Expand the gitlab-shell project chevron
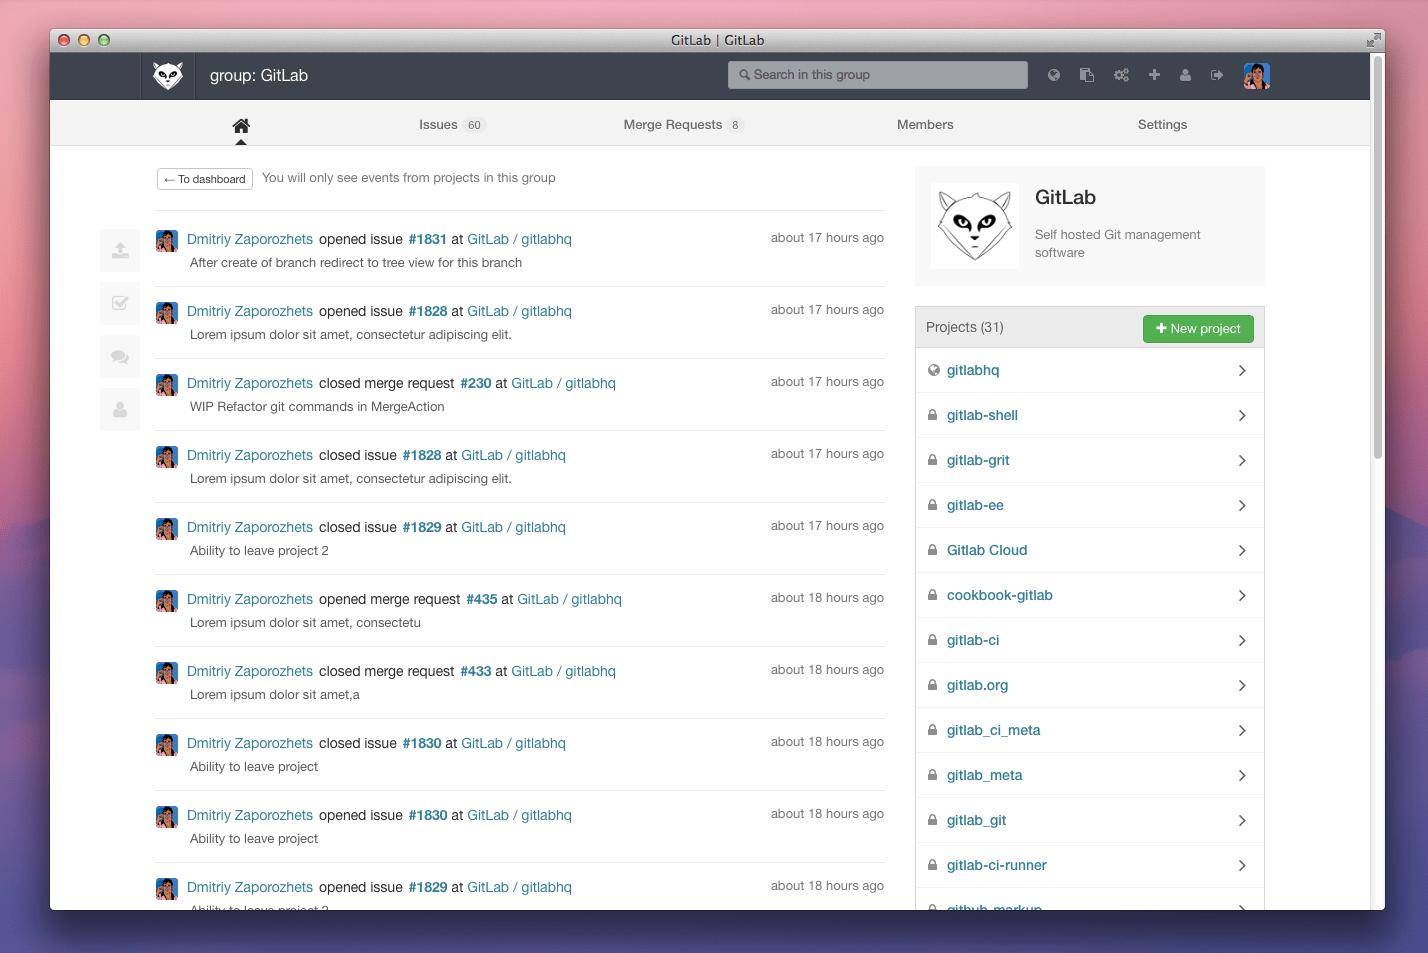Image resolution: width=1428 pixels, height=953 pixels. click(1242, 415)
